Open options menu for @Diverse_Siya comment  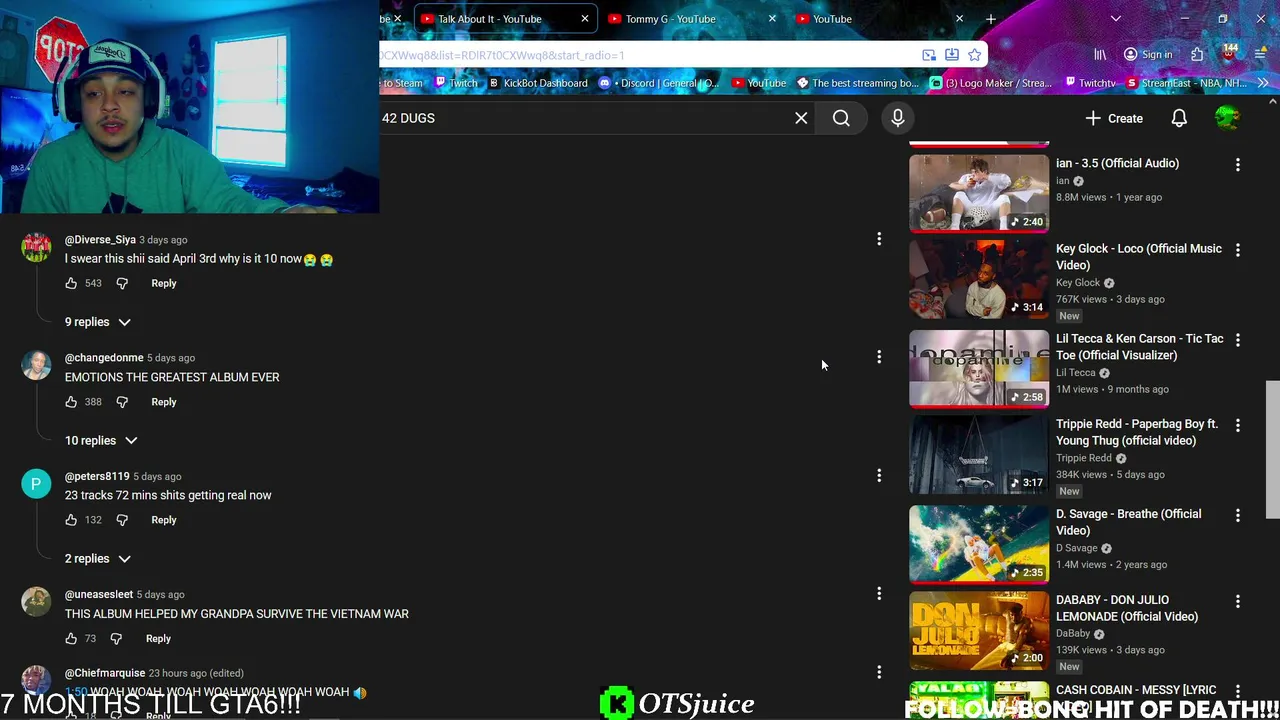pyautogui.click(x=879, y=239)
